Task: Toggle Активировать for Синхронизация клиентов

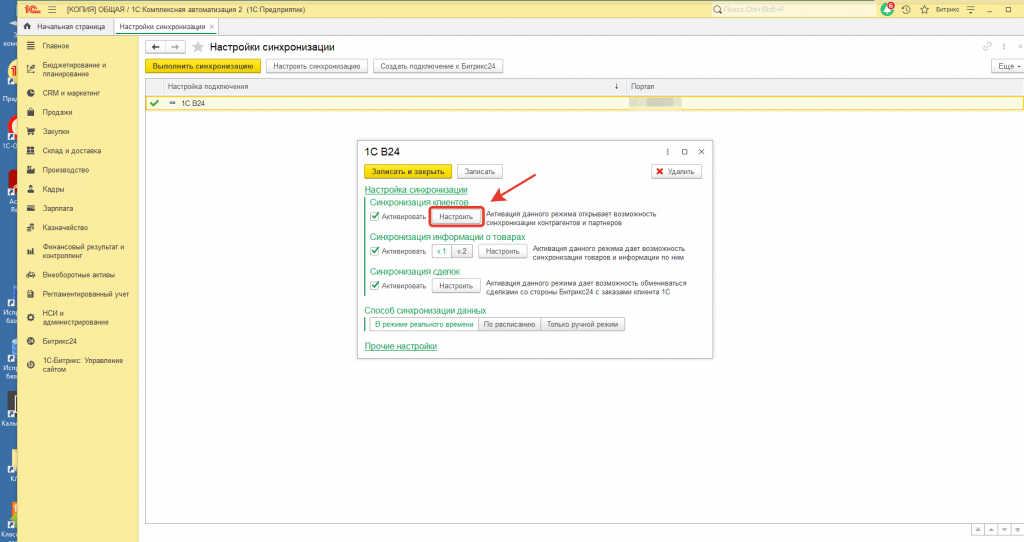Action: pos(375,216)
